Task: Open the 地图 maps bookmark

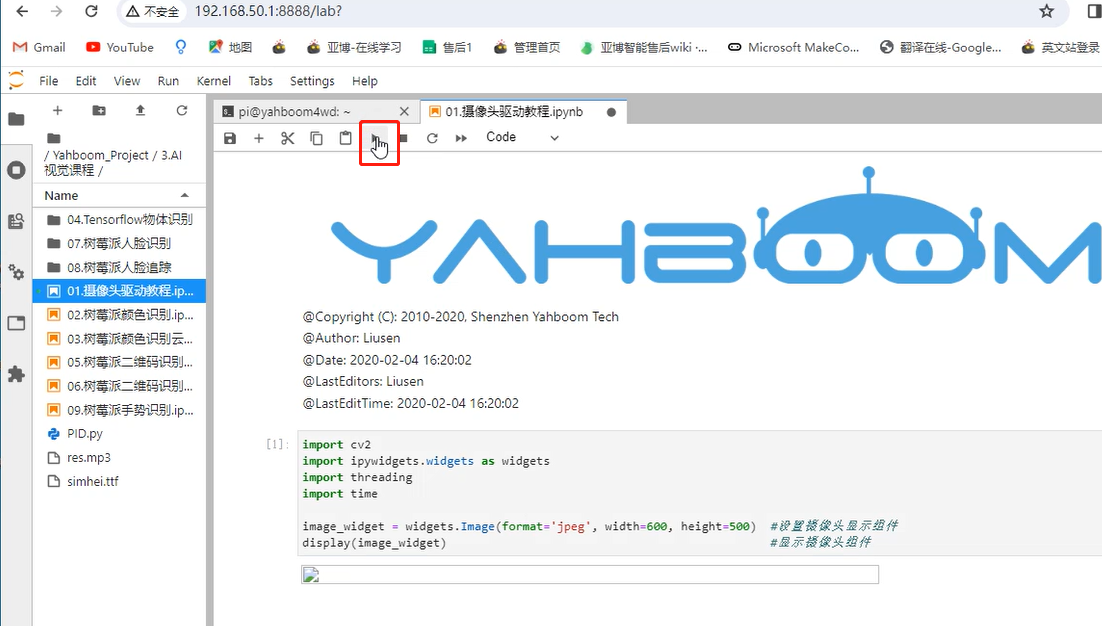Action: (x=231, y=47)
